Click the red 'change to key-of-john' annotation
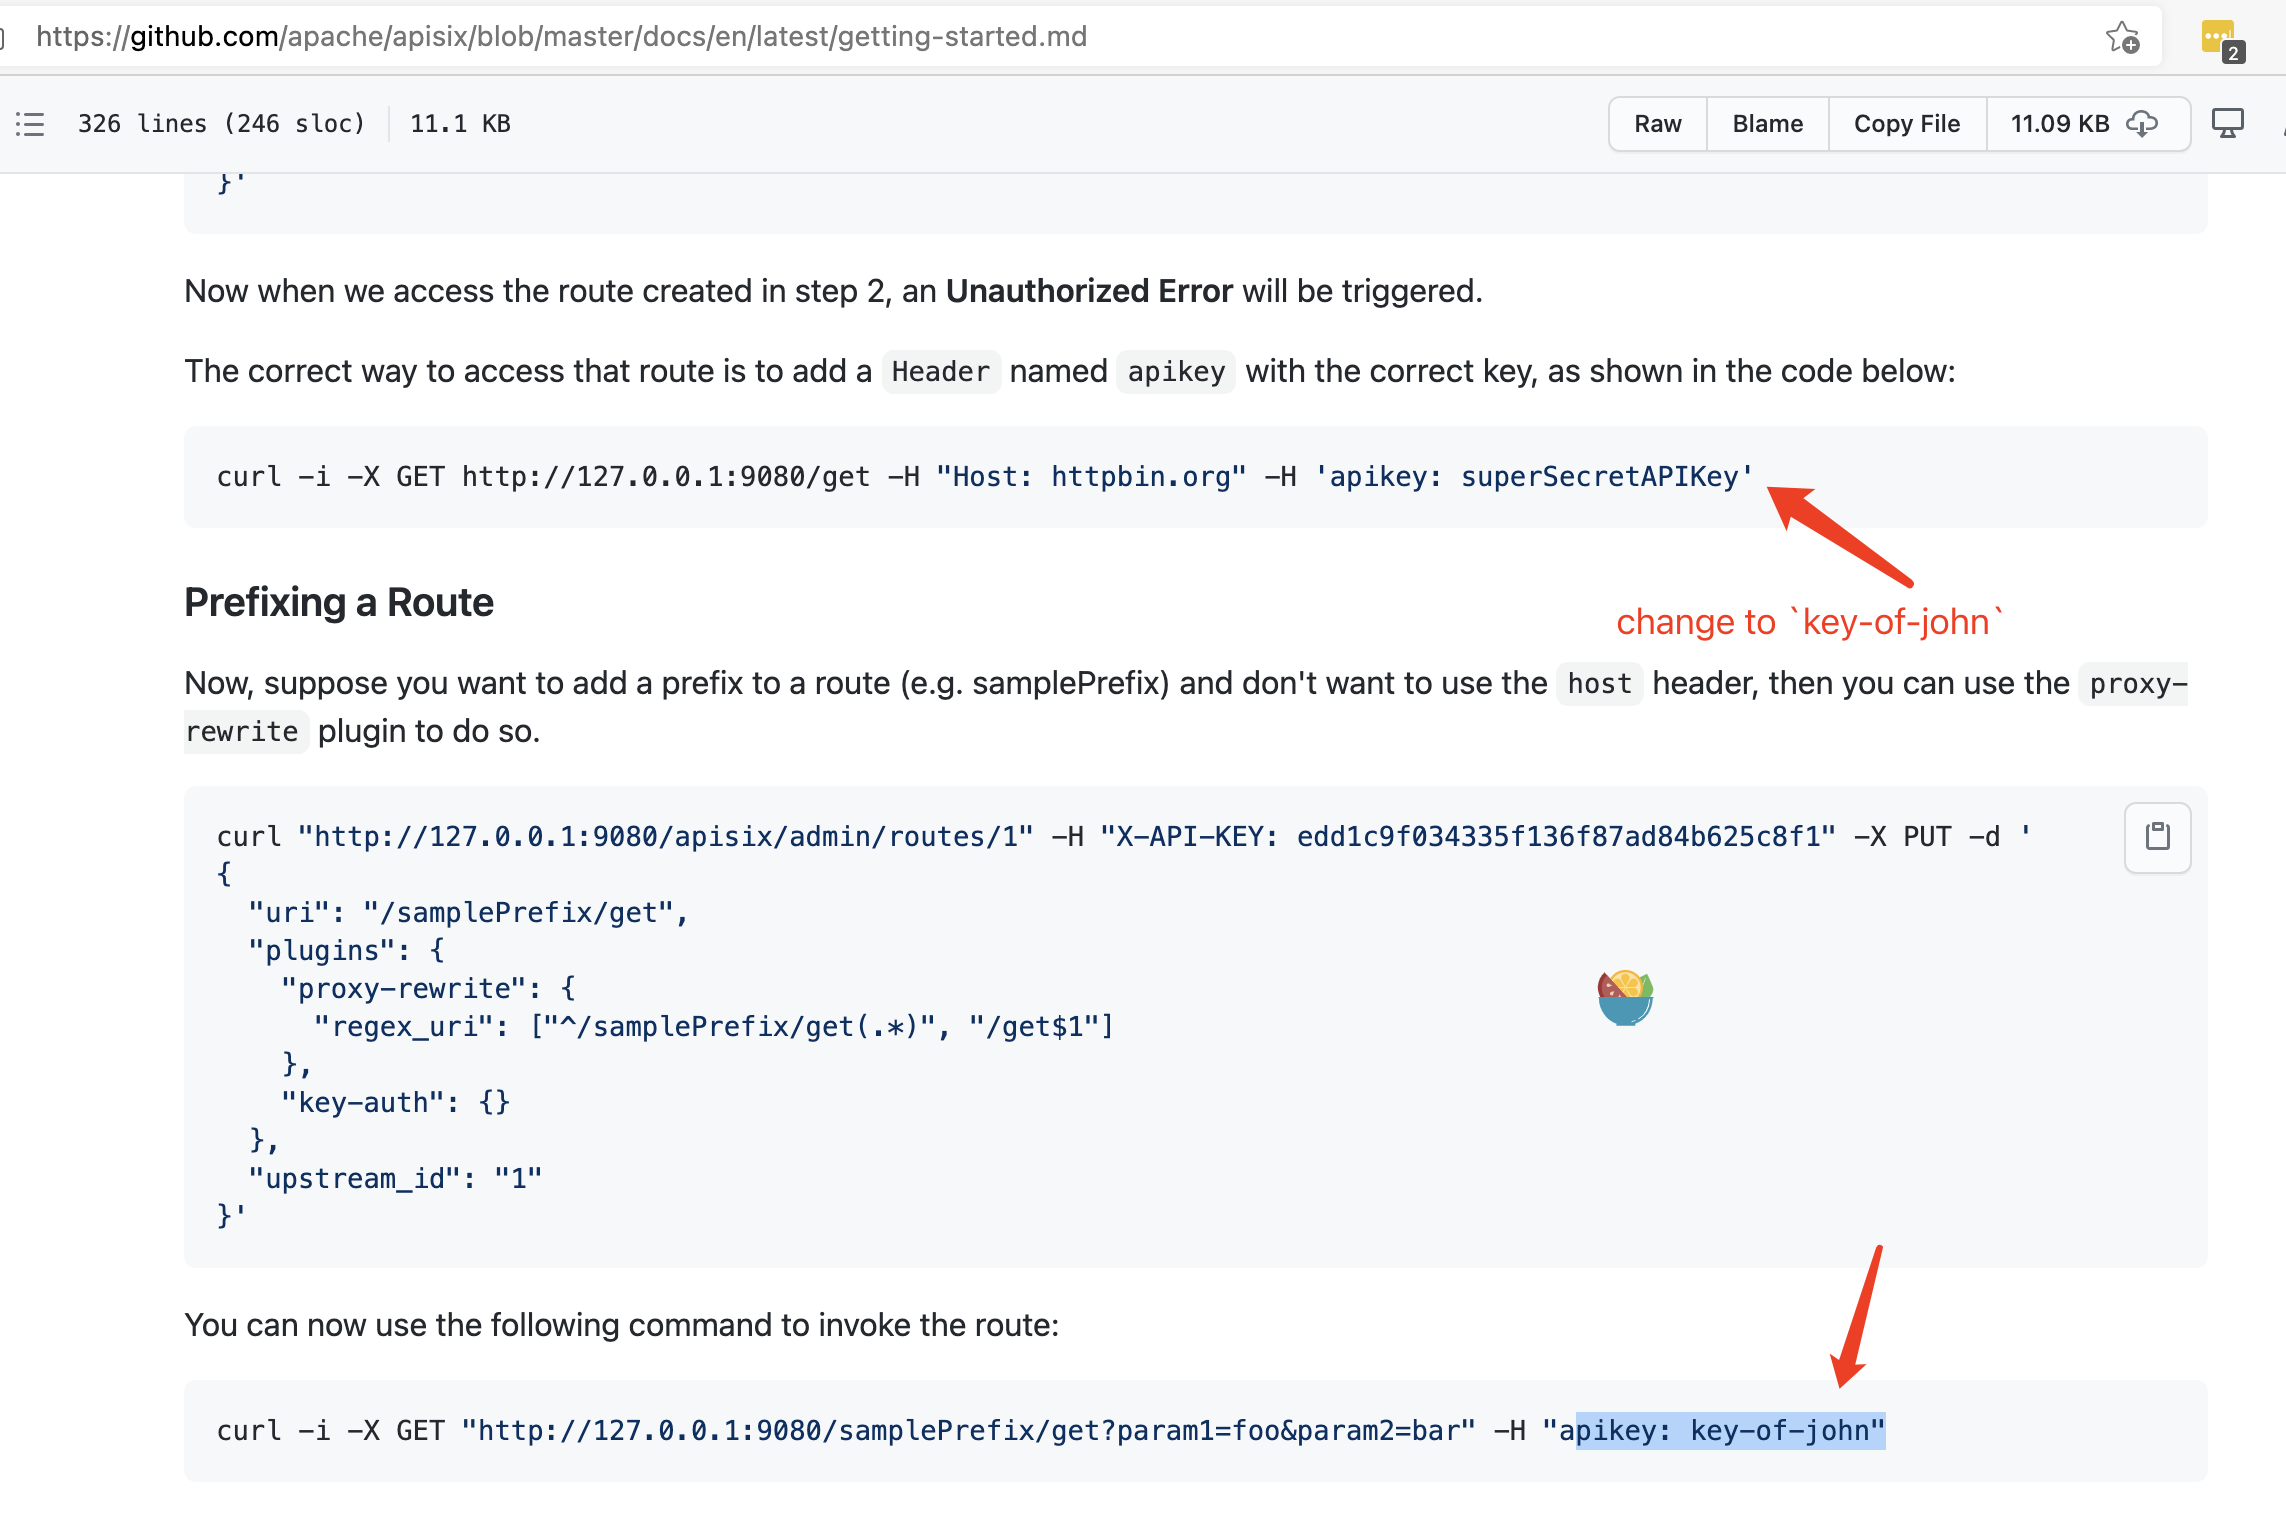This screenshot has height=1524, width=2286. click(x=1808, y=622)
